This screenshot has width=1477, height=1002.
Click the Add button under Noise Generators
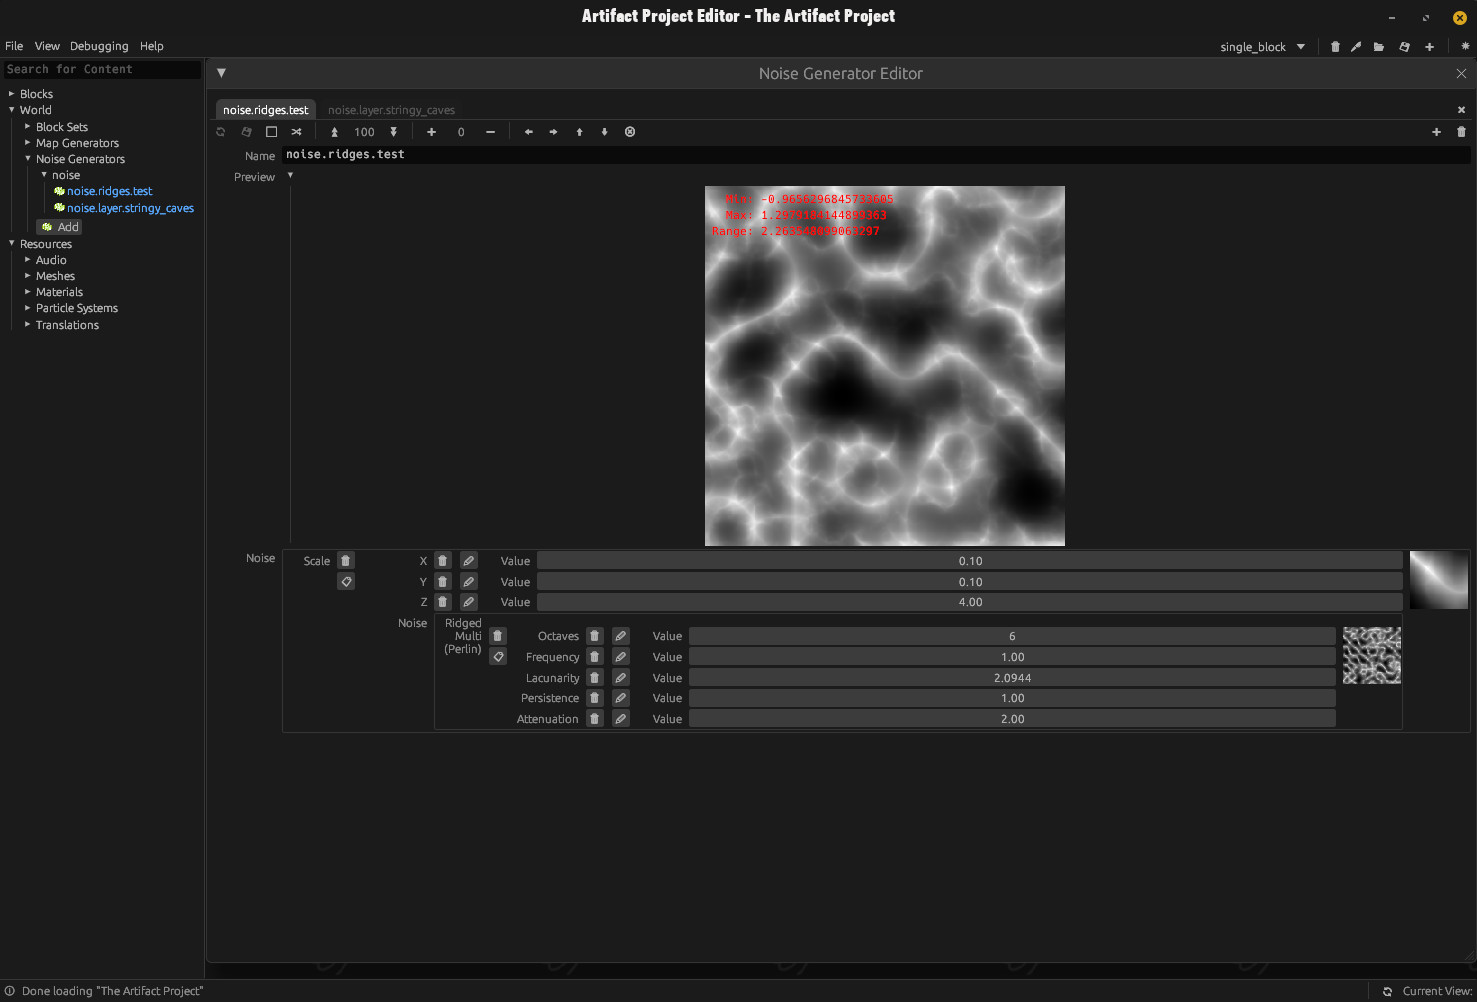coord(60,227)
